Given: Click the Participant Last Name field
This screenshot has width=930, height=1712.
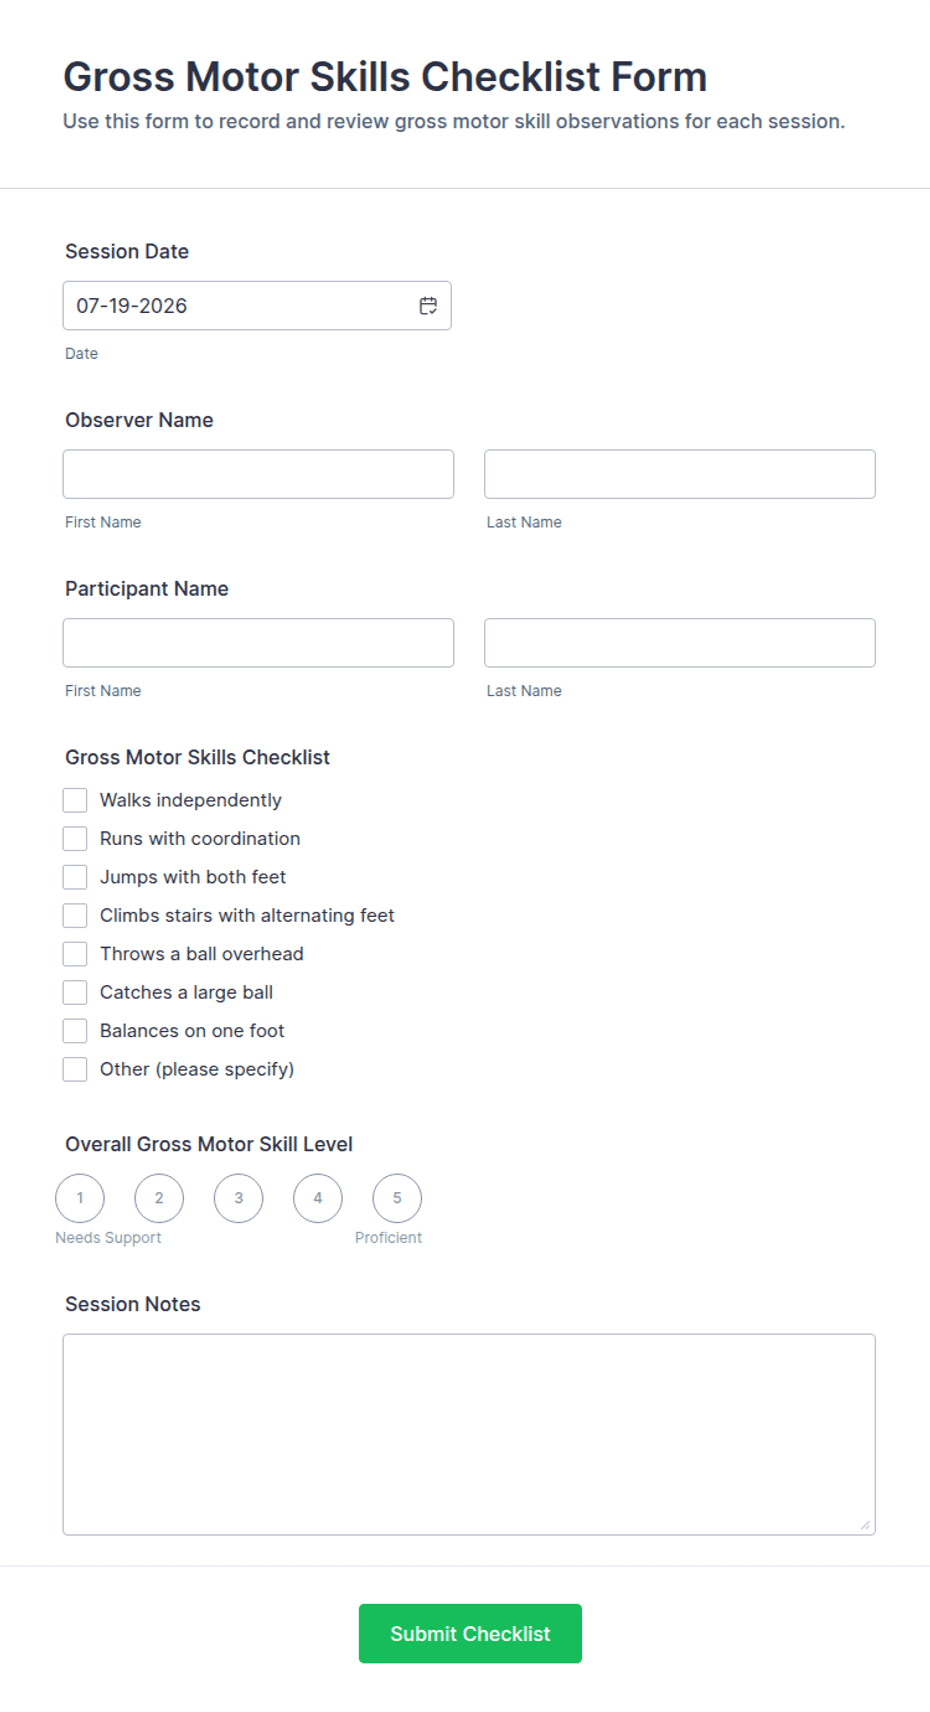Looking at the screenshot, I should click(680, 643).
